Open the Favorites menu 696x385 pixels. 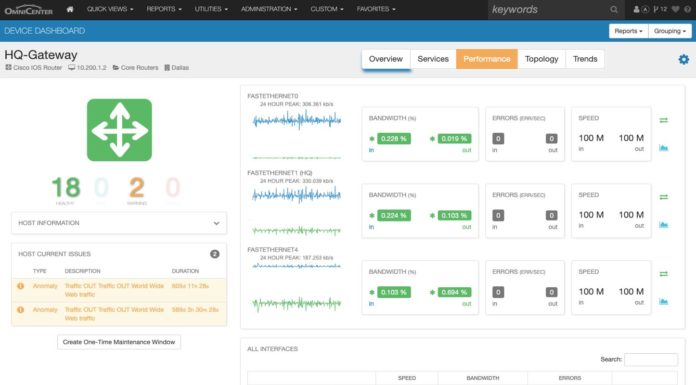pyautogui.click(x=376, y=9)
